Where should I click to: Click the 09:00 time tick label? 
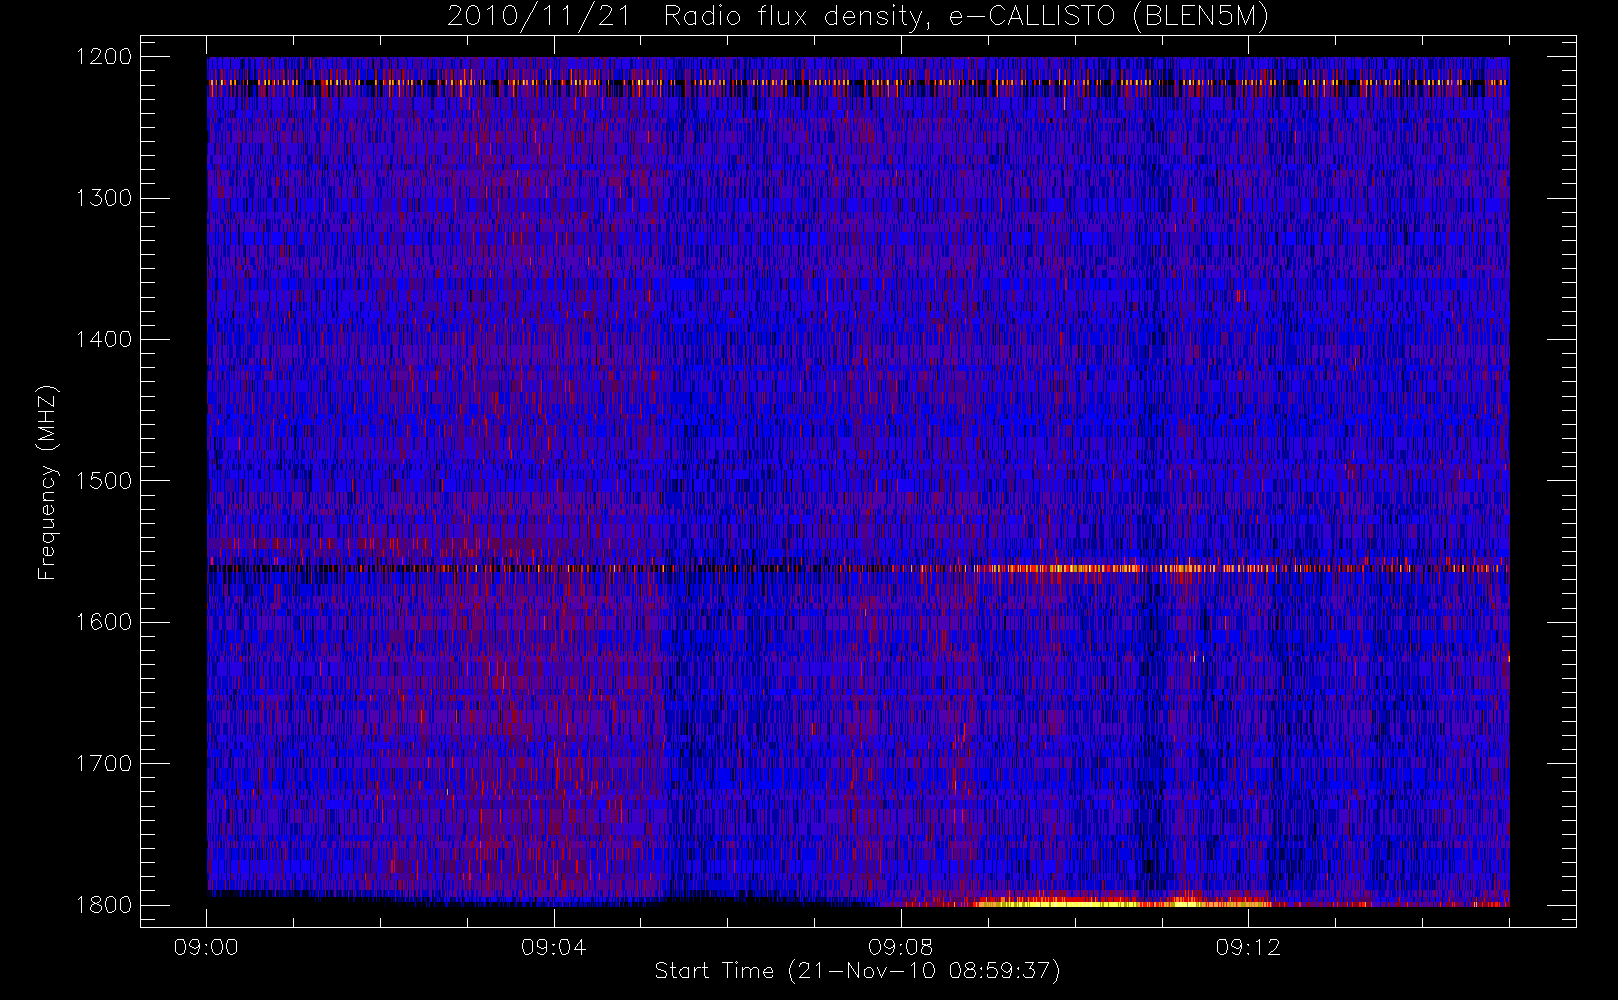click(206, 947)
